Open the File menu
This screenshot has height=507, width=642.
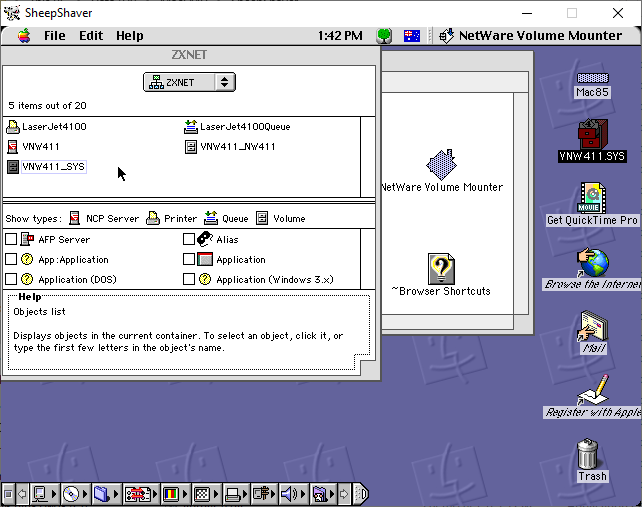pyautogui.click(x=54, y=36)
